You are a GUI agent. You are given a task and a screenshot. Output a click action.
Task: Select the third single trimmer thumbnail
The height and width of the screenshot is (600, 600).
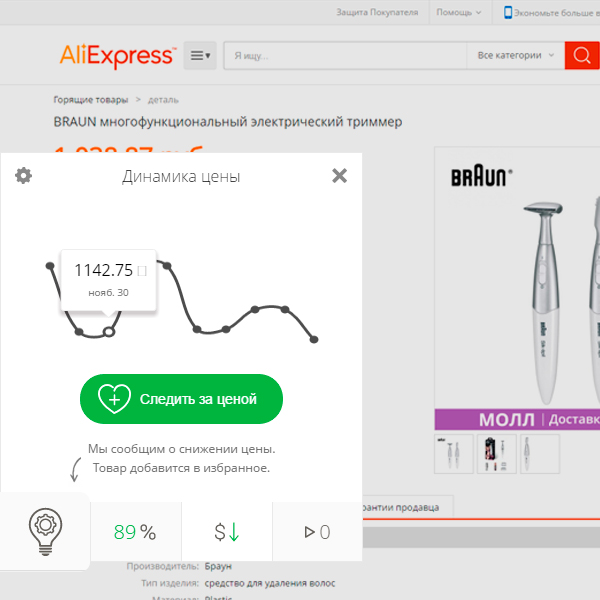540,454
